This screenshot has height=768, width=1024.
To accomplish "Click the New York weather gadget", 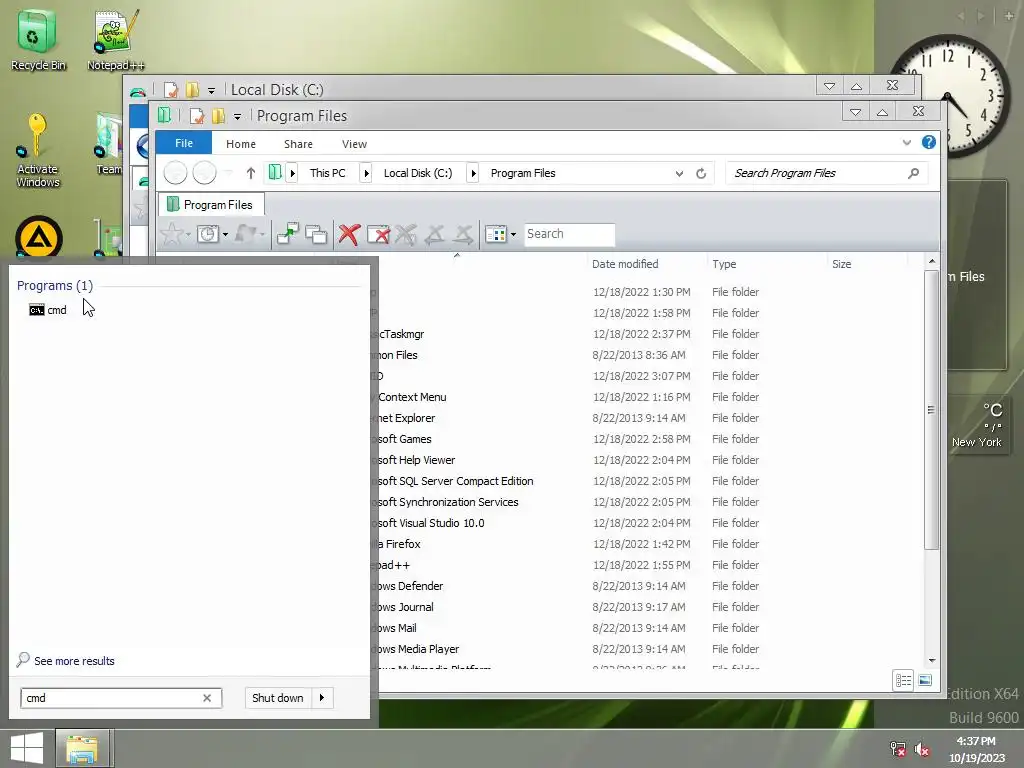I will pos(978,424).
